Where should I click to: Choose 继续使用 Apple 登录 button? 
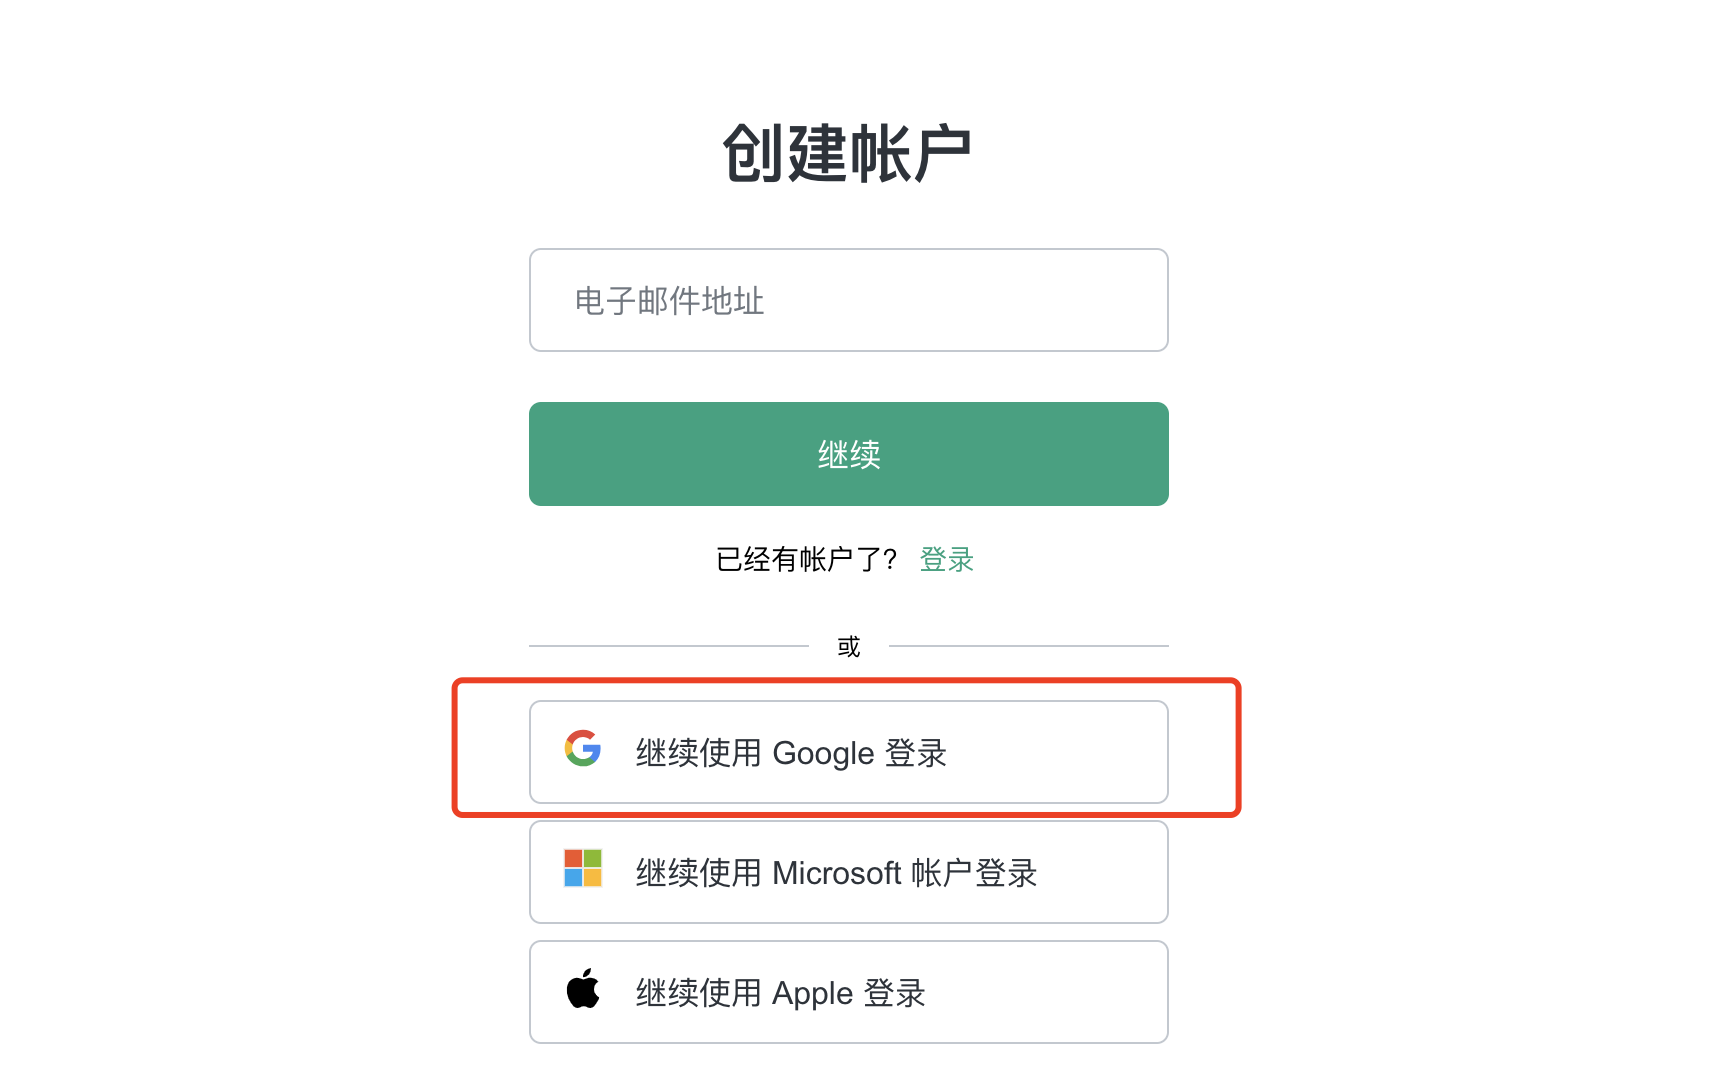(848, 992)
